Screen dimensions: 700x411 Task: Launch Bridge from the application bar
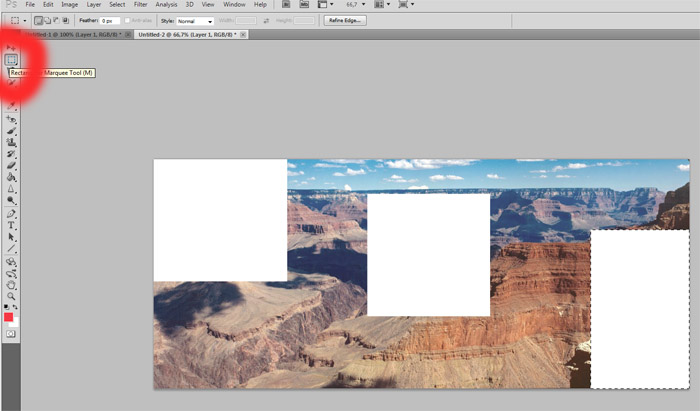[286, 4]
